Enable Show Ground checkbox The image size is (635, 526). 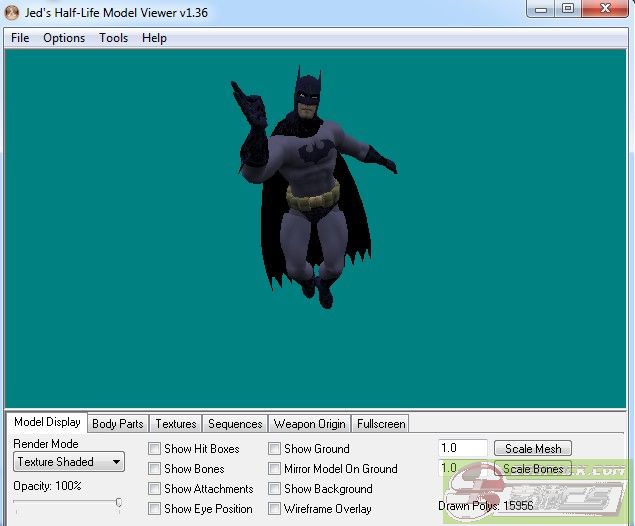[x=274, y=449]
